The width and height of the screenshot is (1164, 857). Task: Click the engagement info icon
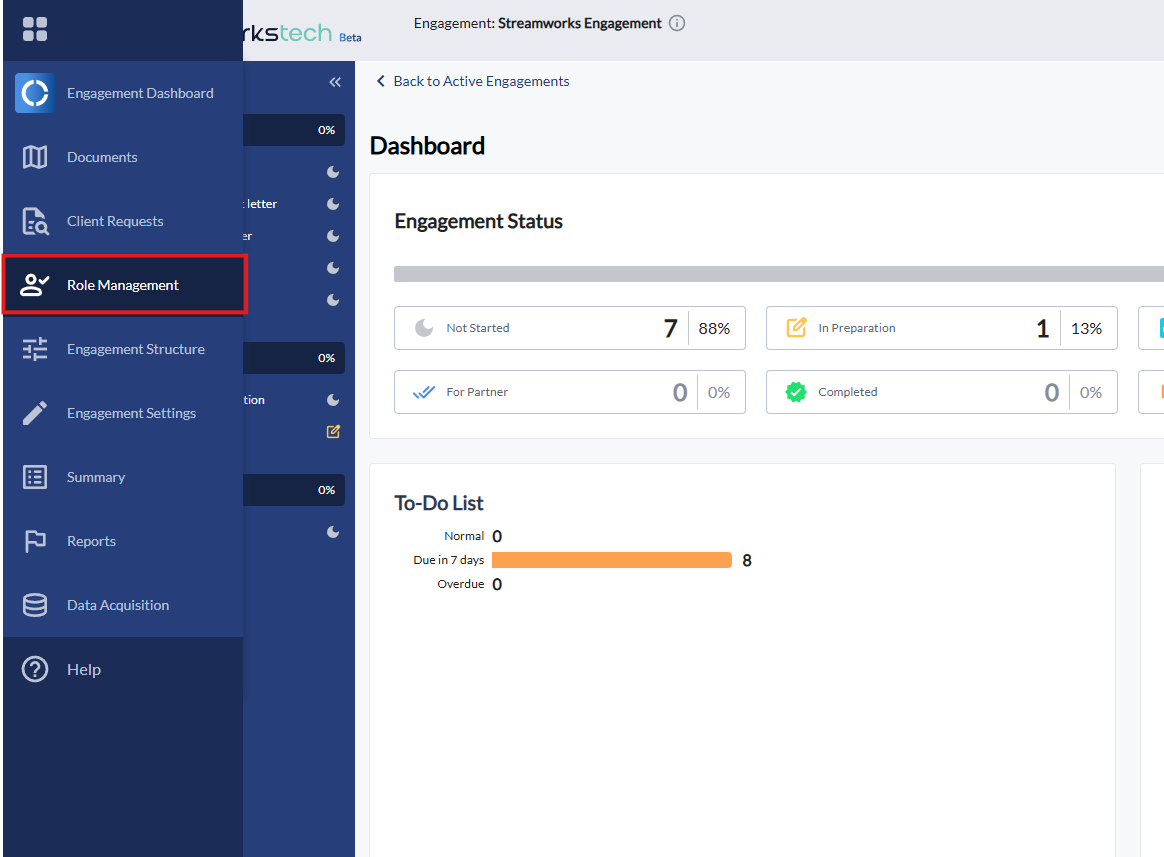pyautogui.click(x=677, y=23)
